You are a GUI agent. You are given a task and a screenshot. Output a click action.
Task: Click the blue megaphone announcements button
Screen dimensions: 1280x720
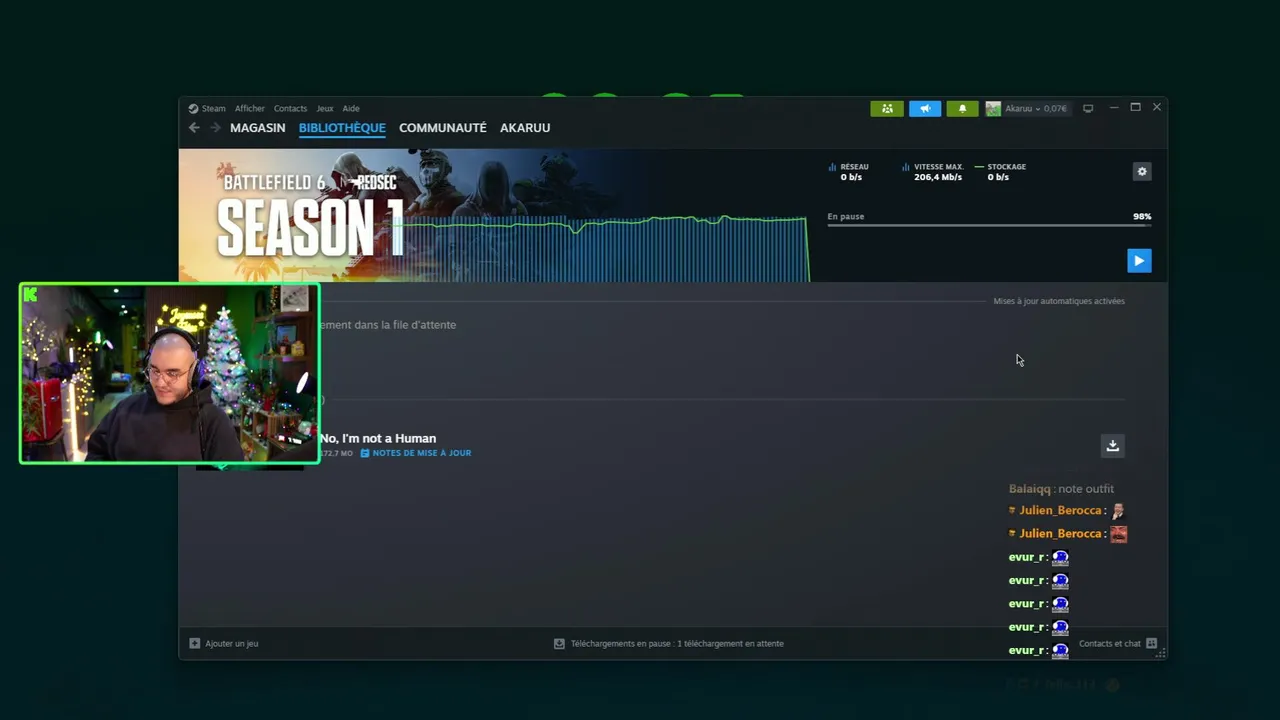[x=925, y=108]
